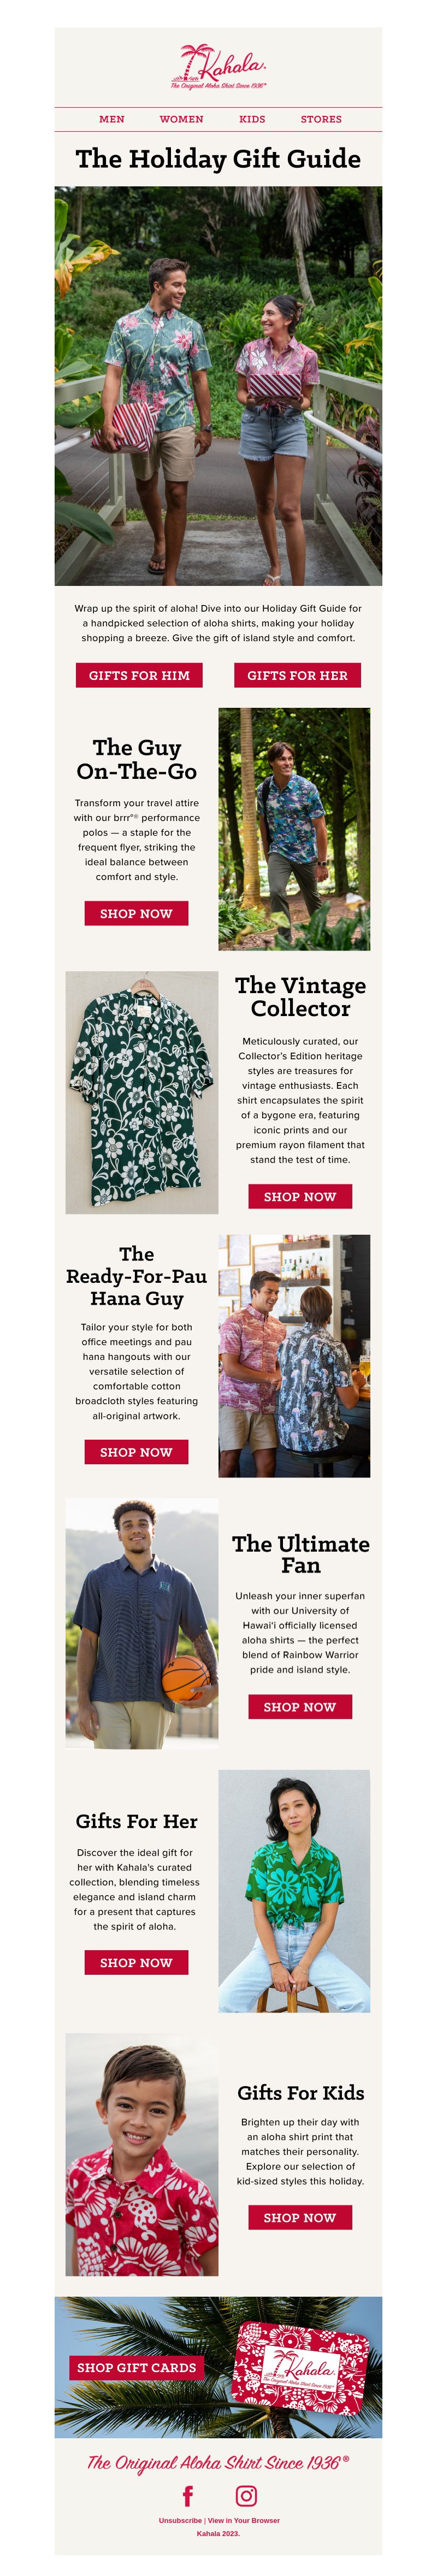This screenshot has height=2576, width=437.
Task: Open the MEN navigation item
Action: click(112, 119)
